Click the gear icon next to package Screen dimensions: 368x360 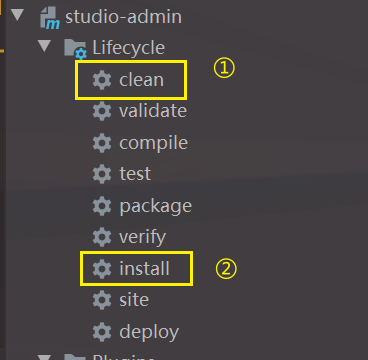point(102,206)
